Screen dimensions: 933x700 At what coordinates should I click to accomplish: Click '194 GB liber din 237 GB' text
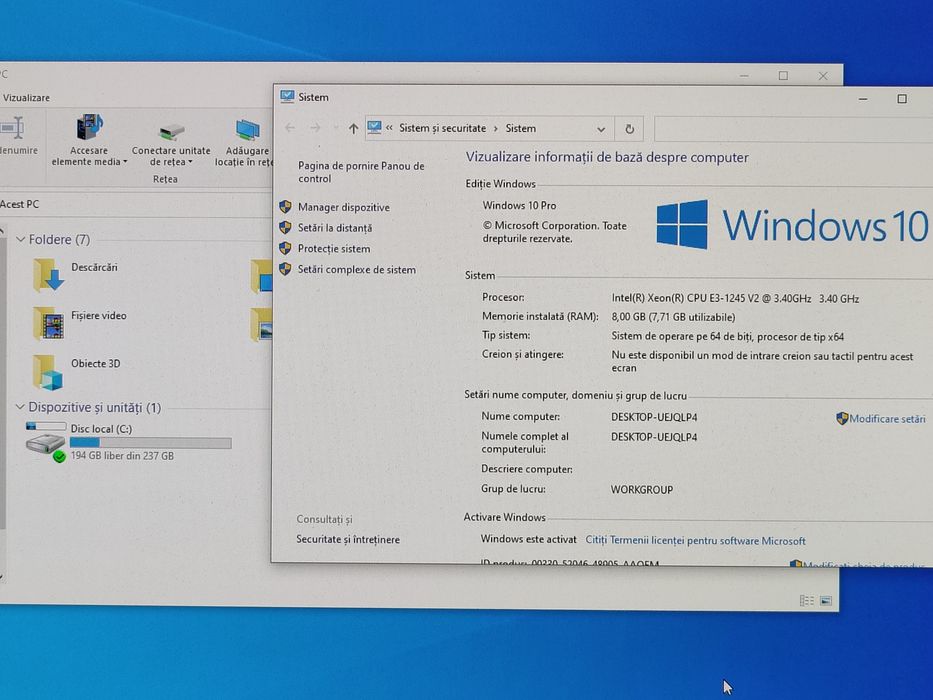tap(122, 456)
